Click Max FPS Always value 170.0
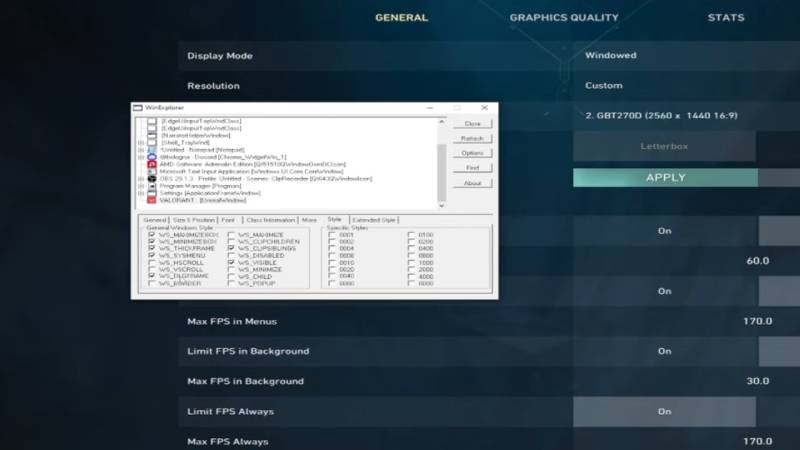Image resolution: width=800 pixels, height=450 pixels. [x=757, y=441]
